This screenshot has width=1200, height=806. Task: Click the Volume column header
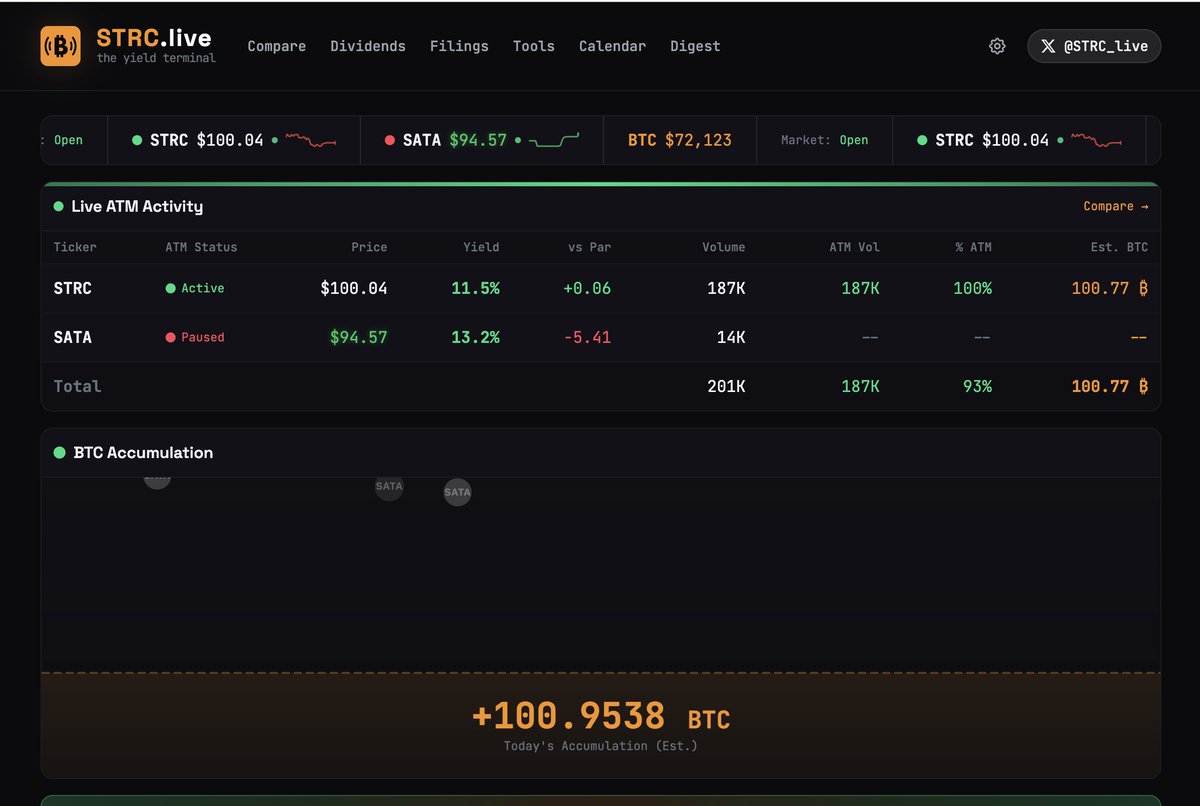click(723, 247)
